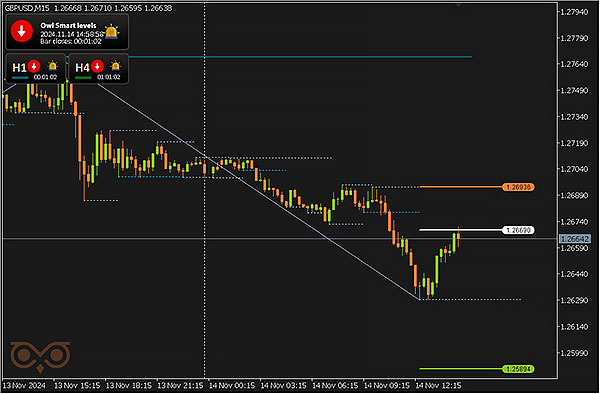Click the orange 1.26936 level label
This screenshot has width=600, height=394.
pos(518,187)
